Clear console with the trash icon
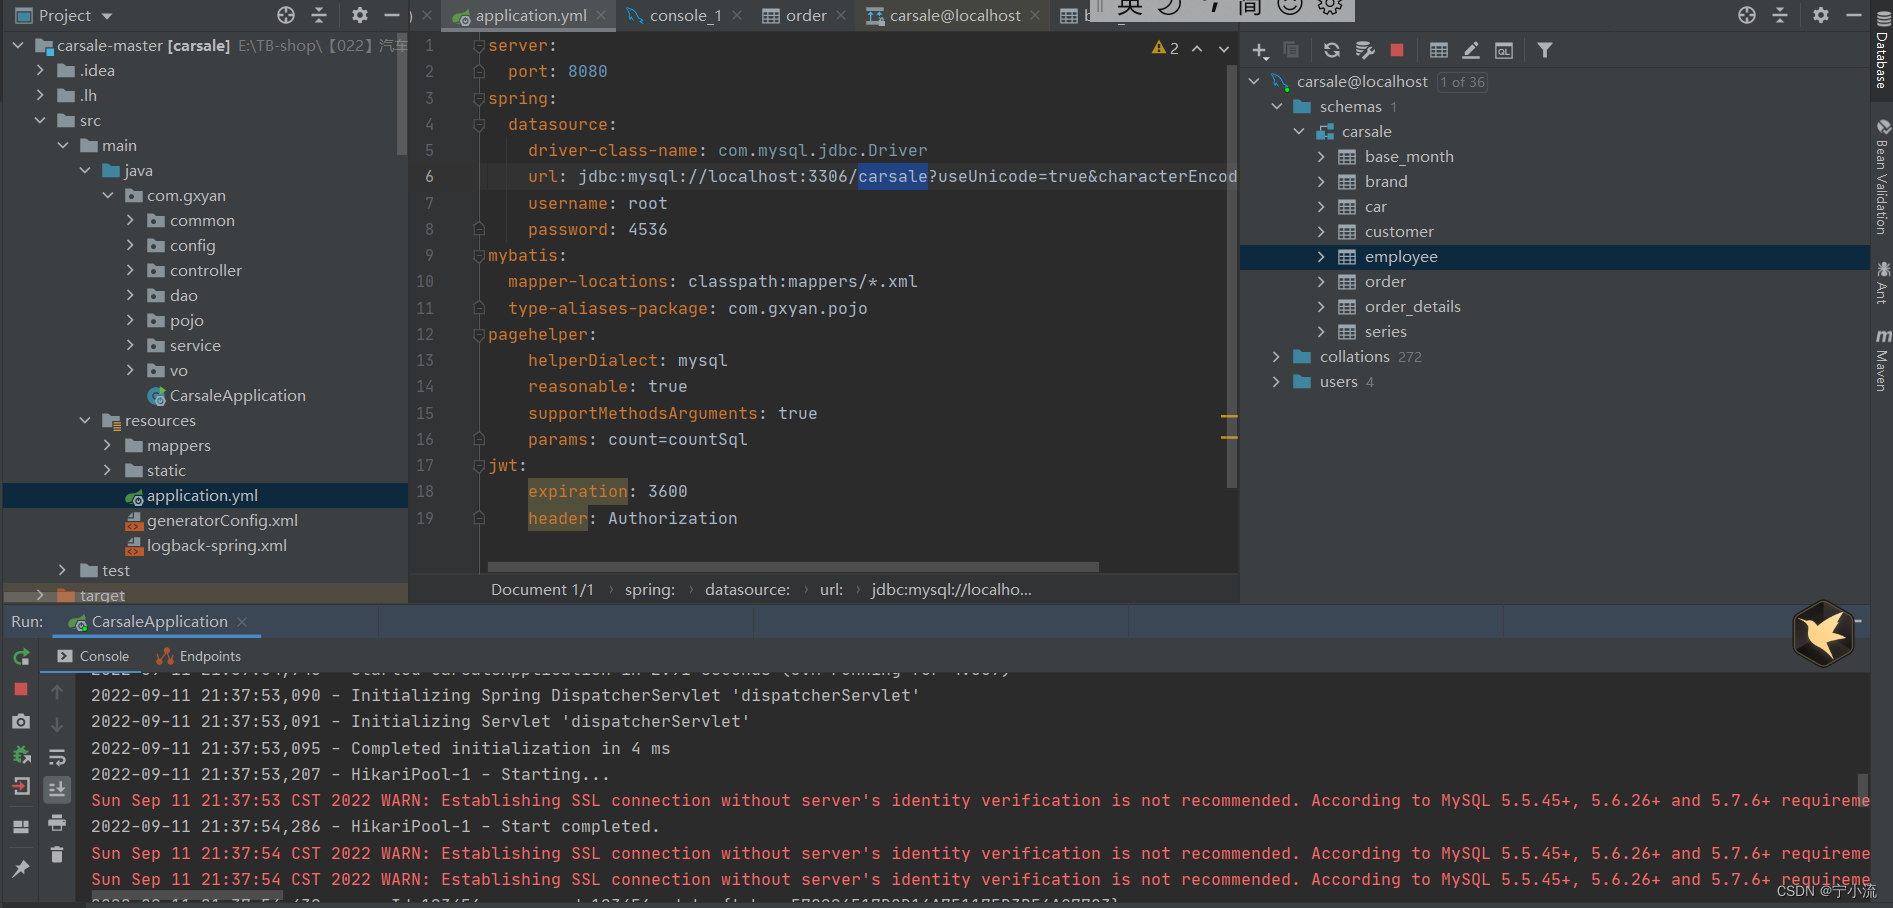1893x908 pixels. [x=57, y=854]
